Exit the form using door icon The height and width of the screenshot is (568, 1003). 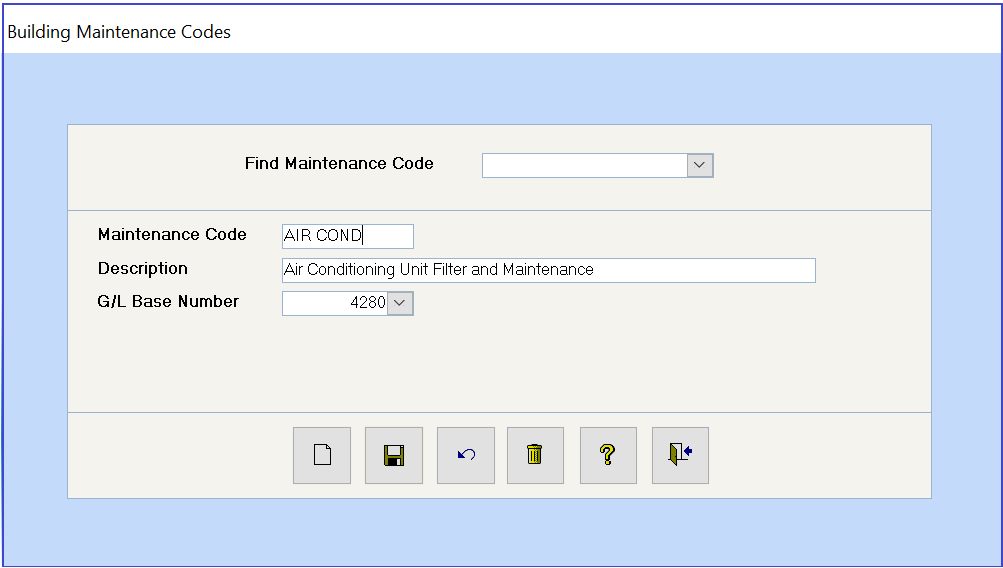[x=680, y=455]
